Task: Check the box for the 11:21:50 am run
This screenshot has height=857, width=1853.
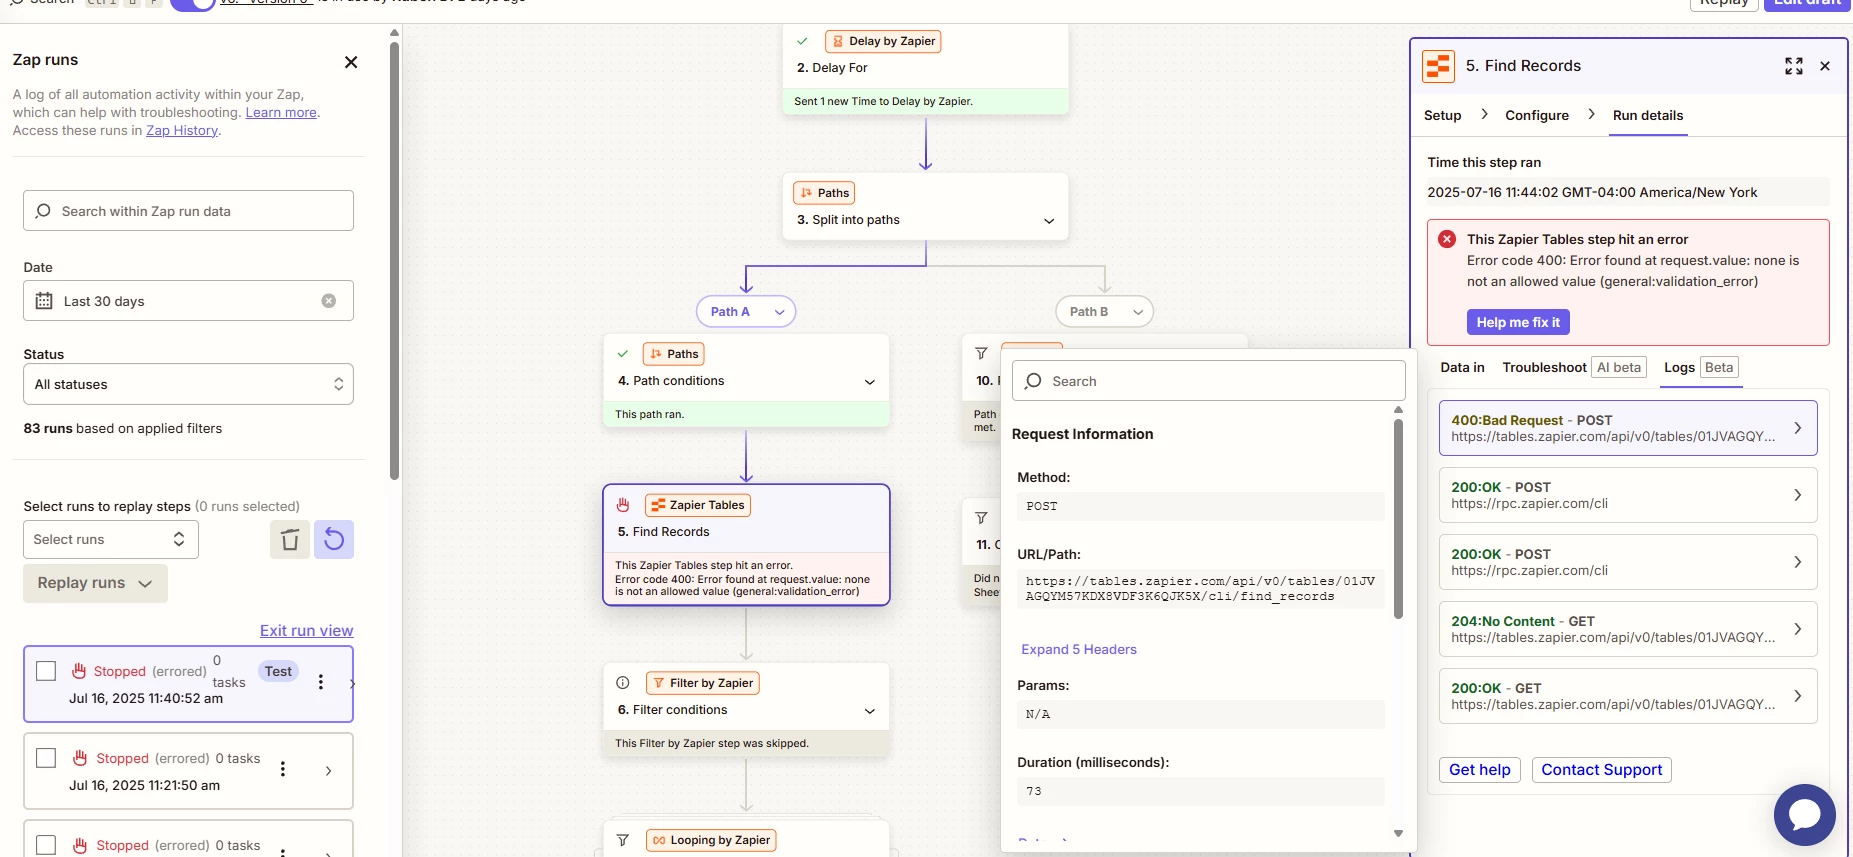Action: pyautogui.click(x=46, y=758)
